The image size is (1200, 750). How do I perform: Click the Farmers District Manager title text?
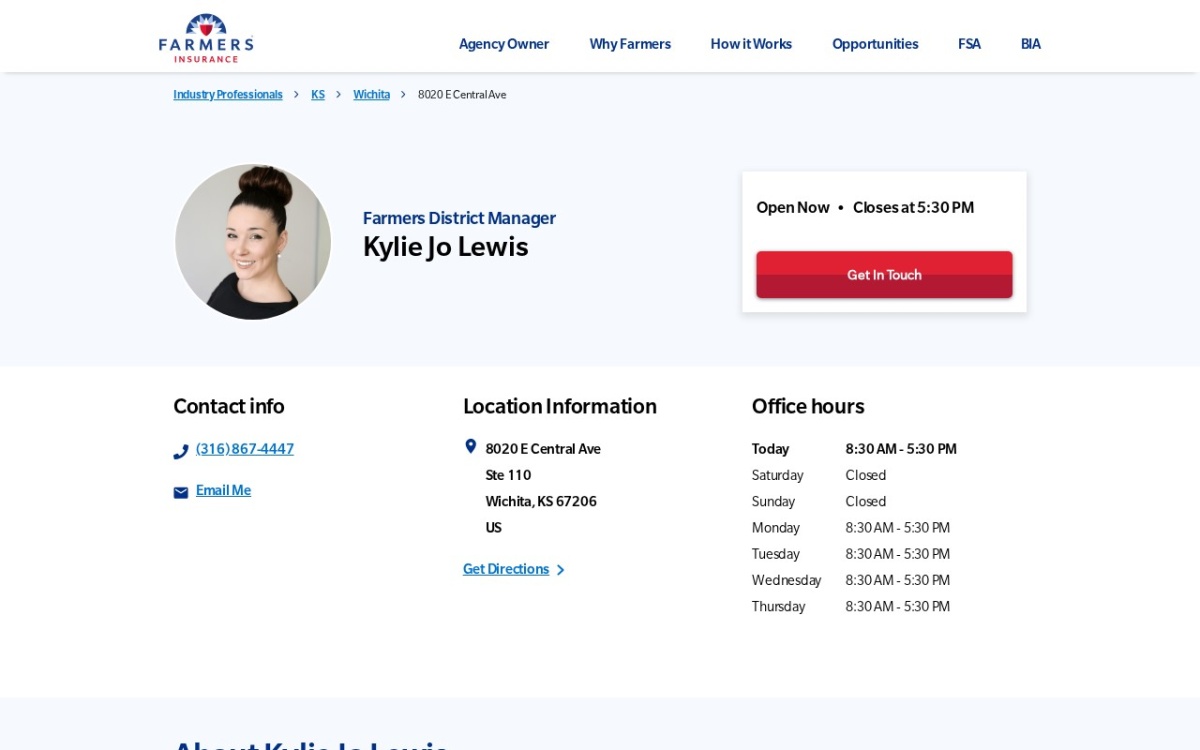click(x=459, y=218)
